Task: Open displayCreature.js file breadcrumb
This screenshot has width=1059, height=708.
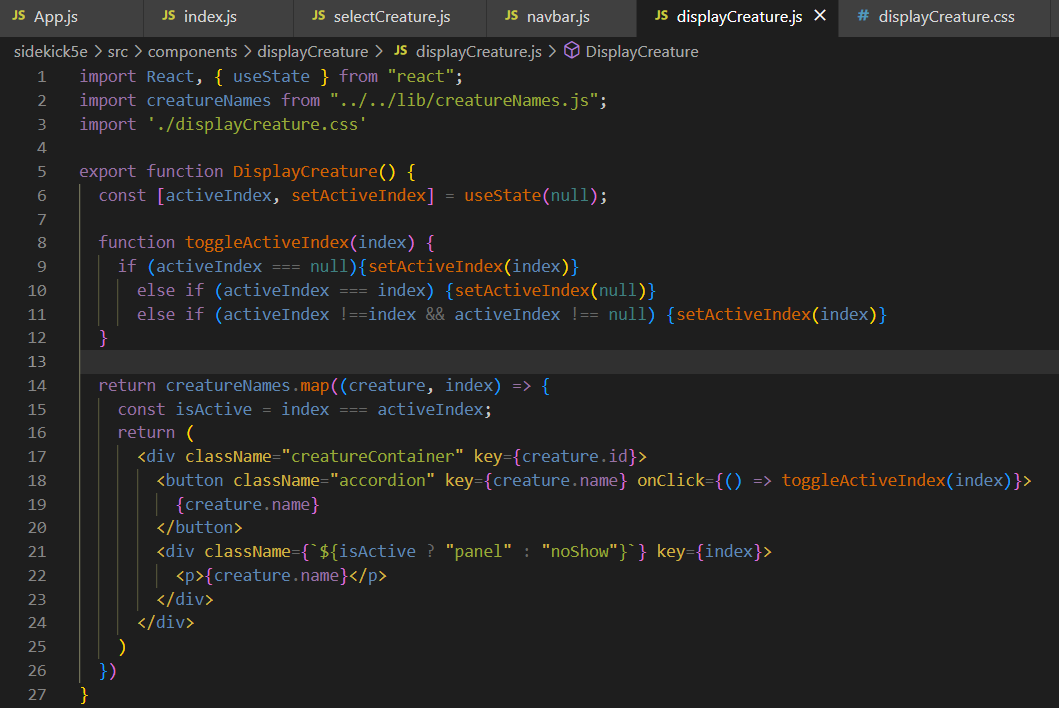Action: click(479, 52)
